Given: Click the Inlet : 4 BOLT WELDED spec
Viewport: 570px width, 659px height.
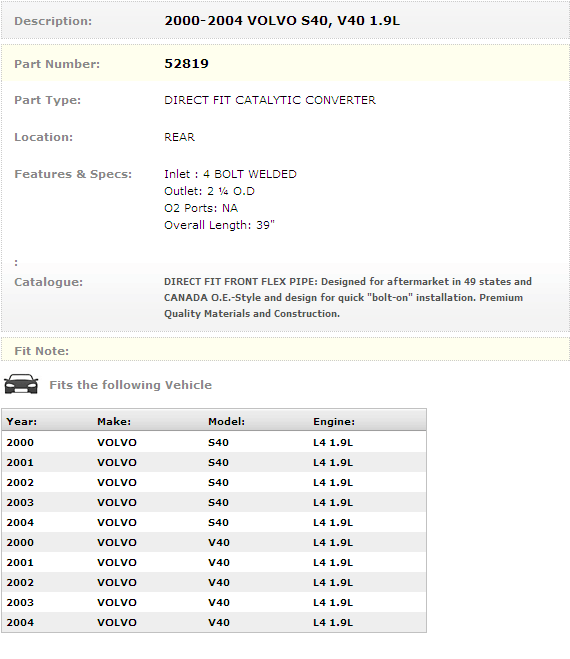Looking at the screenshot, I should click(230, 174).
